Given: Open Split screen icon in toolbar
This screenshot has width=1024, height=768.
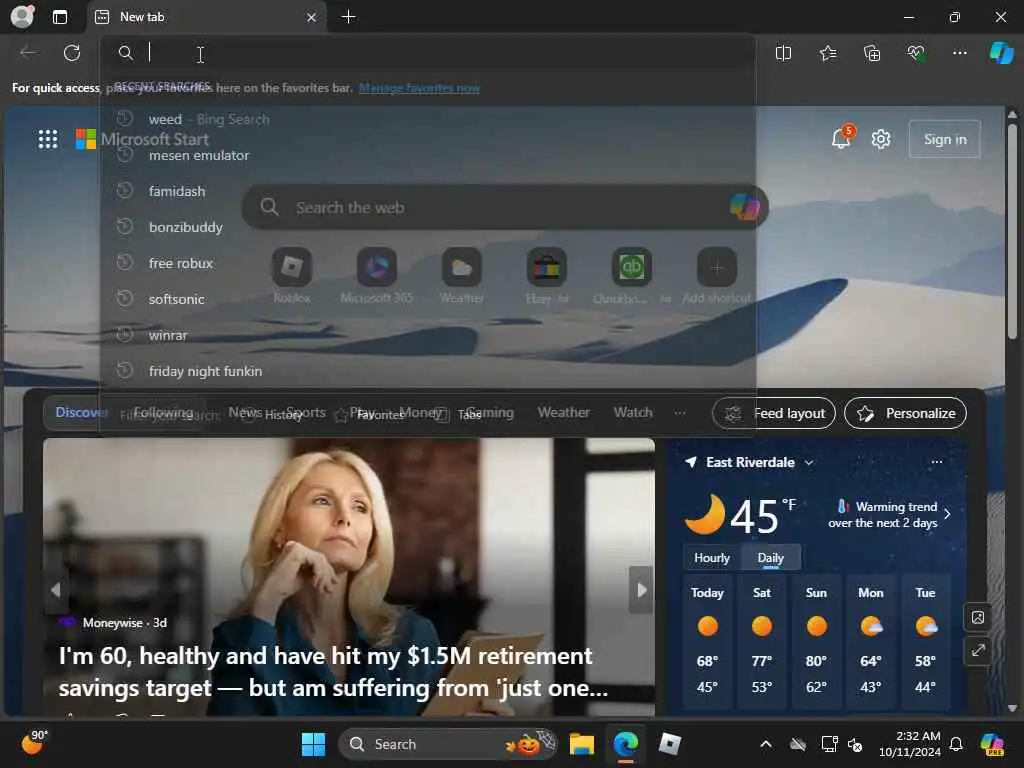Looking at the screenshot, I should 783,54.
